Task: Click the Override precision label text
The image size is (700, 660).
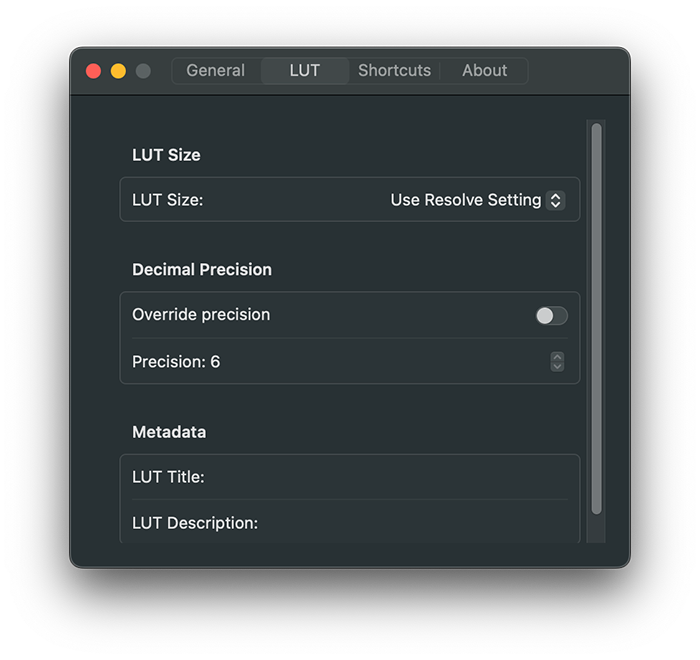Action: [201, 315]
